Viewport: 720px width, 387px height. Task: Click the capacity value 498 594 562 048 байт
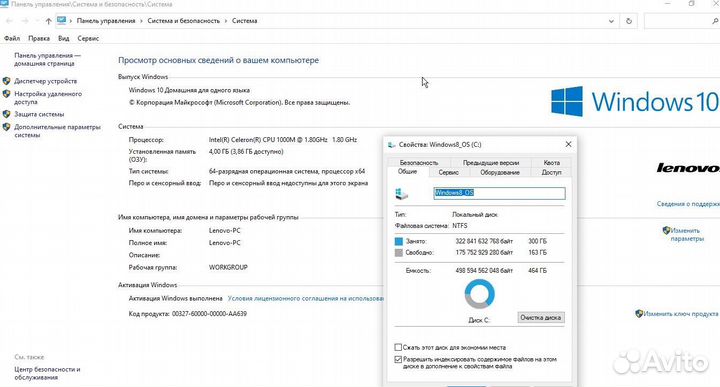(484, 271)
